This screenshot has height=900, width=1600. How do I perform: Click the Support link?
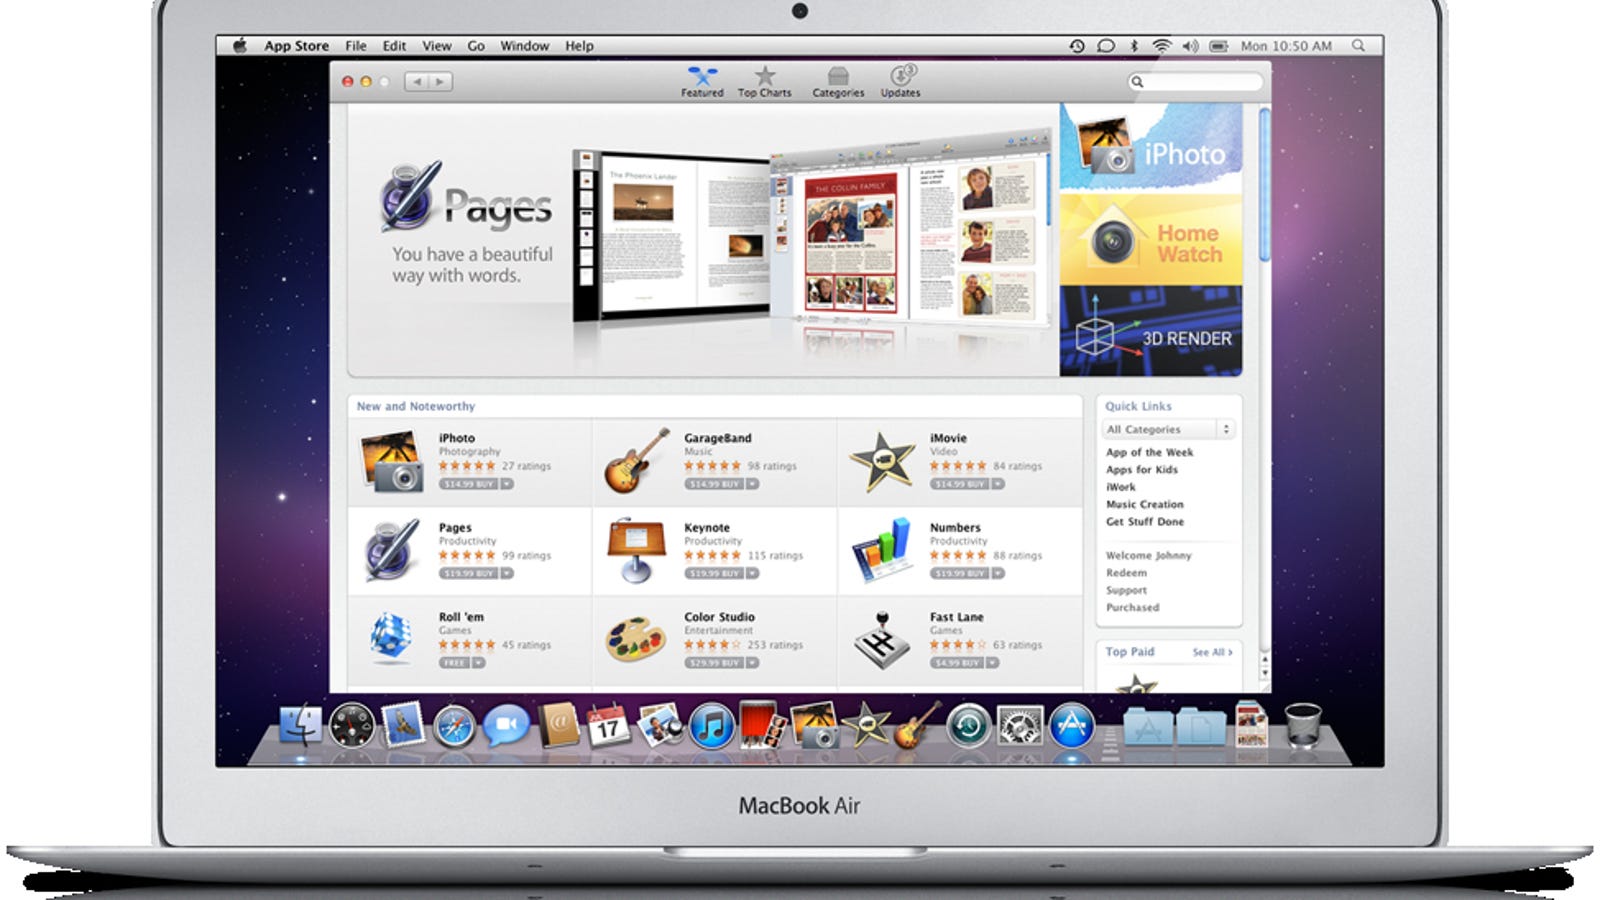(x=1126, y=590)
